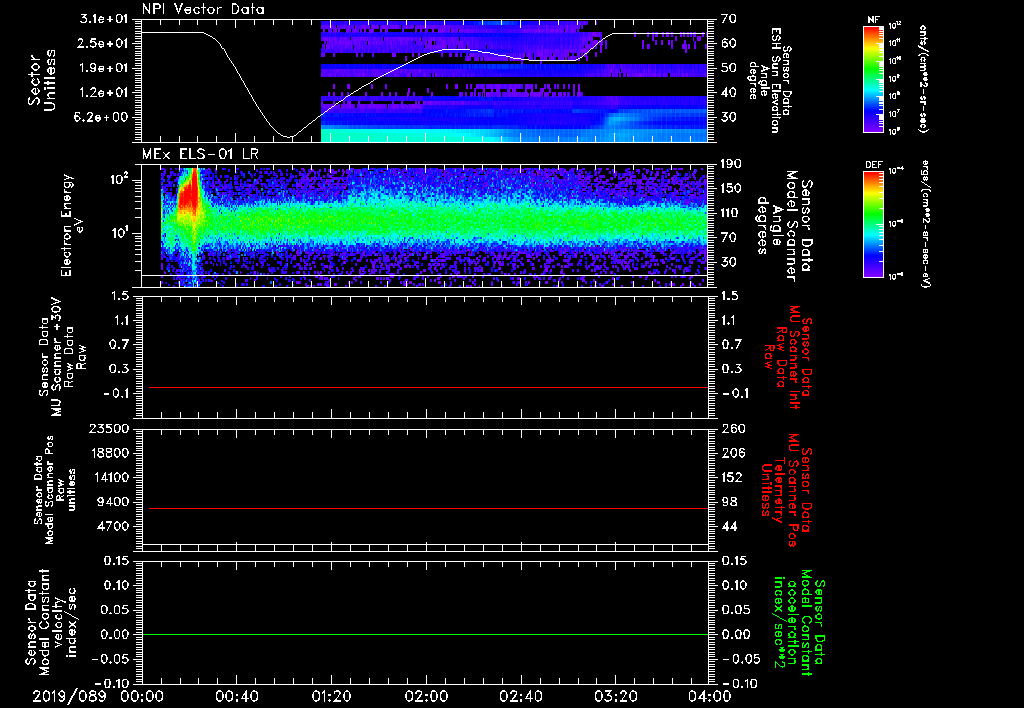Click the "2.5e+01" sector tick label
Image resolution: width=1024 pixels, height=708 pixels.
[x=104, y=43]
